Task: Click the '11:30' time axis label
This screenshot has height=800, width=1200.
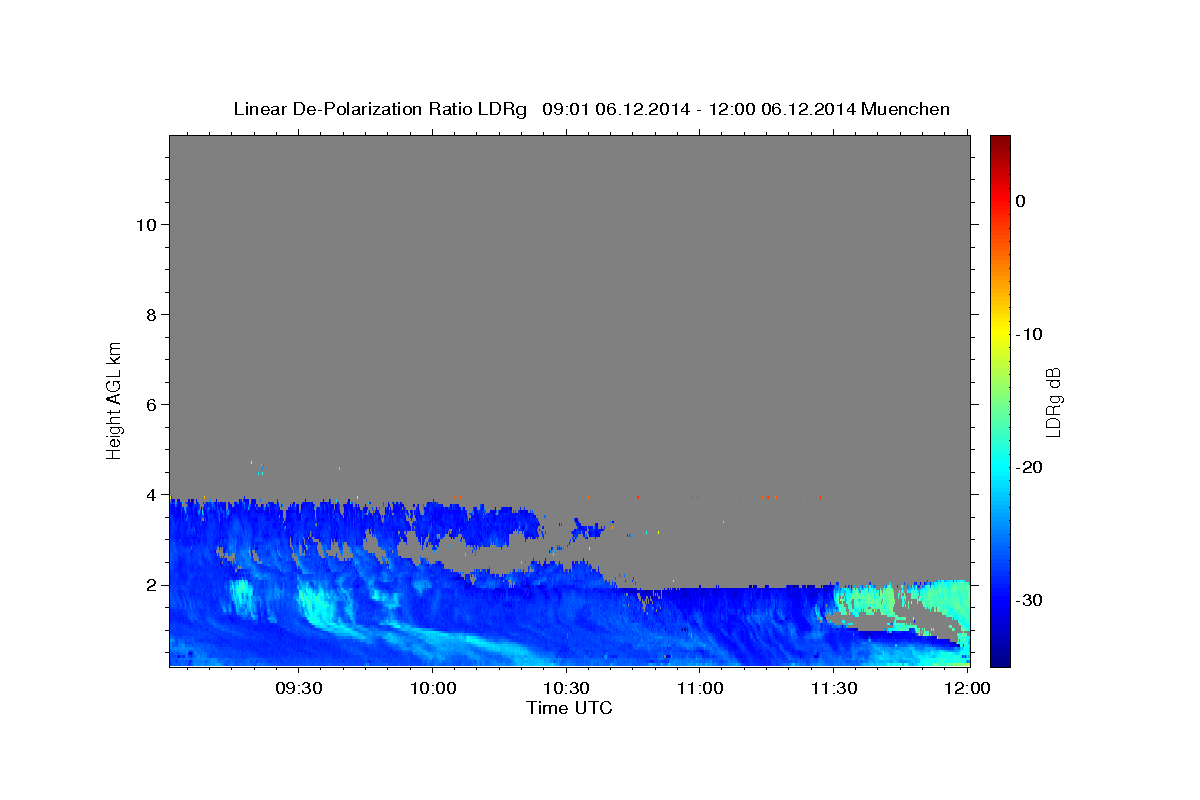Action: [x=833, y=689]
